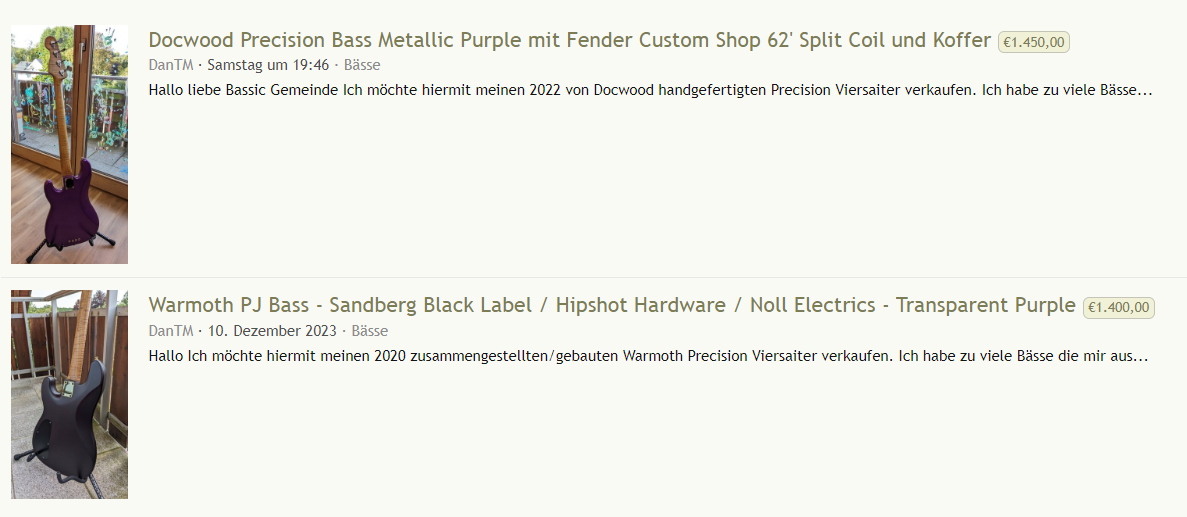Open the Bässe category under Docwood listing
This screenshot has height=517, width=1187.
362,65
